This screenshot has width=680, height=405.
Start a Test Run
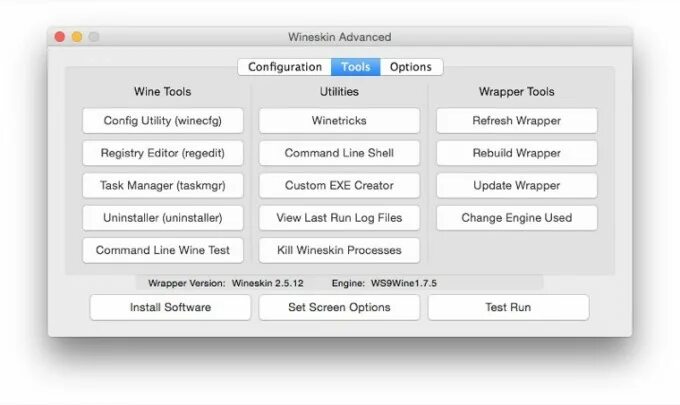pyautogui.click(x=508, y=307)
